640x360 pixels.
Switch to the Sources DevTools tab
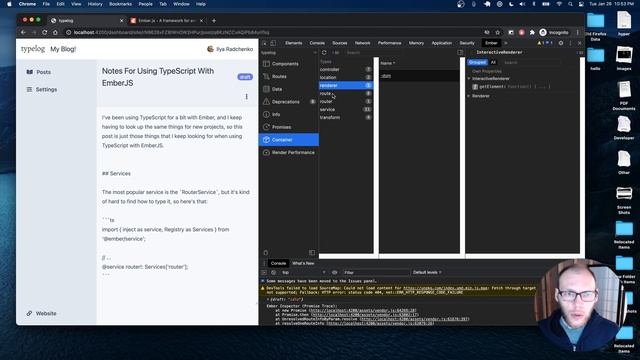click(340, 43)
